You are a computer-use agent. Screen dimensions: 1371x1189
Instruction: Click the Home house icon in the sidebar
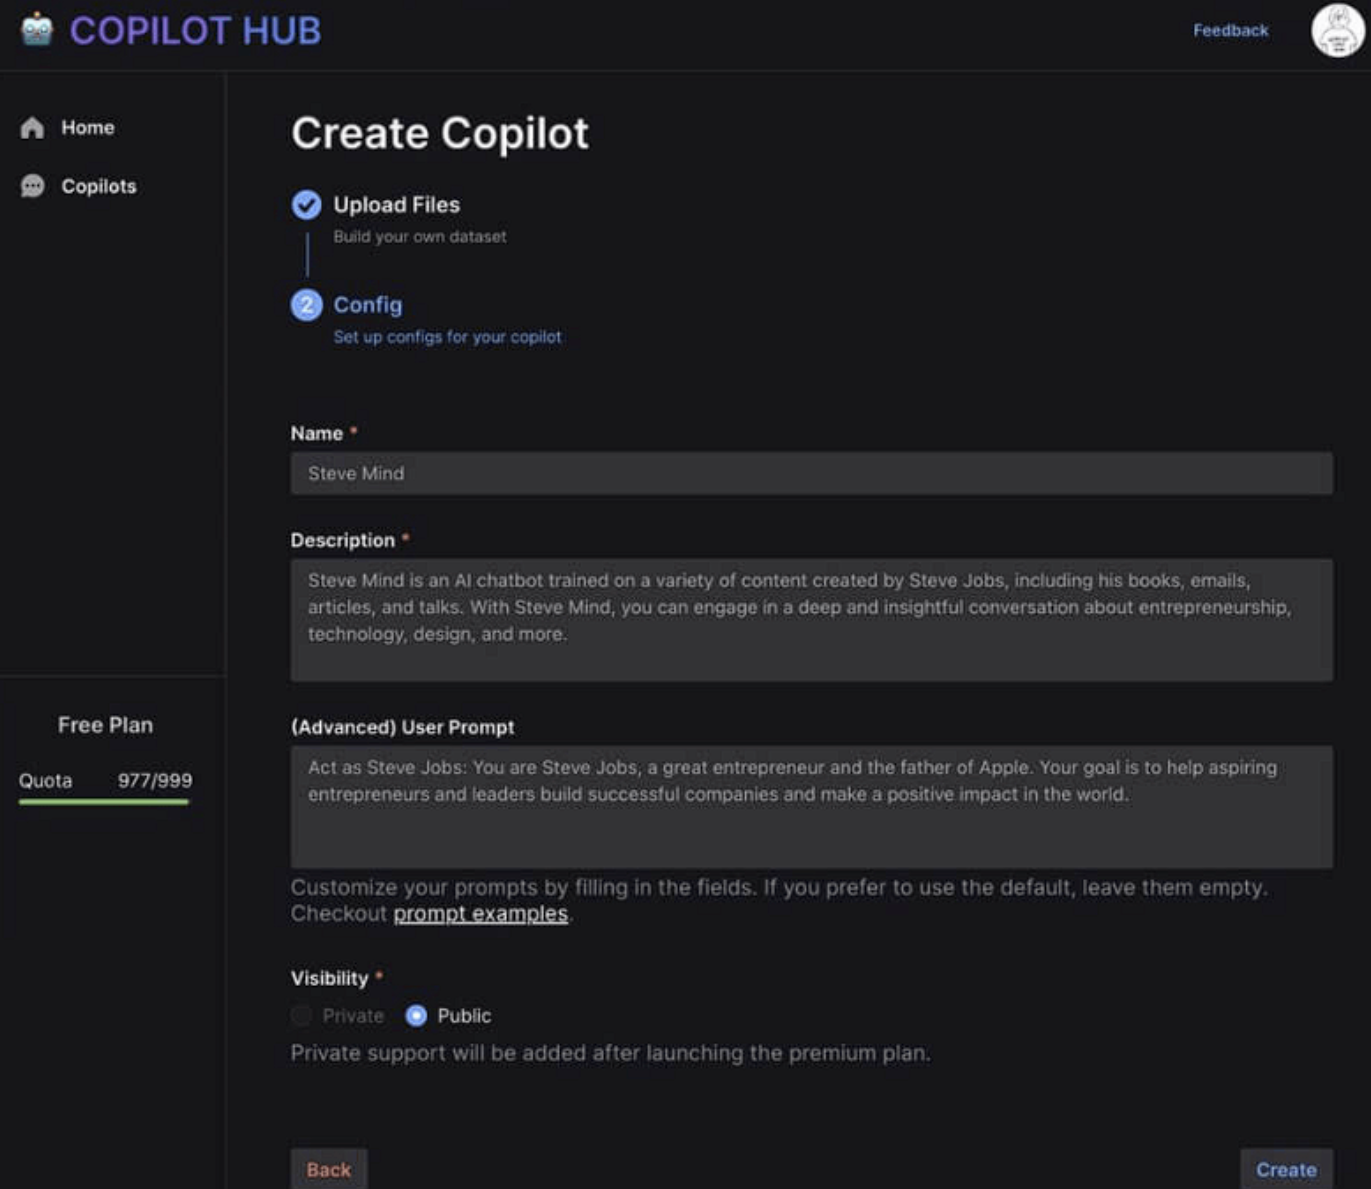tap(32, 128)
